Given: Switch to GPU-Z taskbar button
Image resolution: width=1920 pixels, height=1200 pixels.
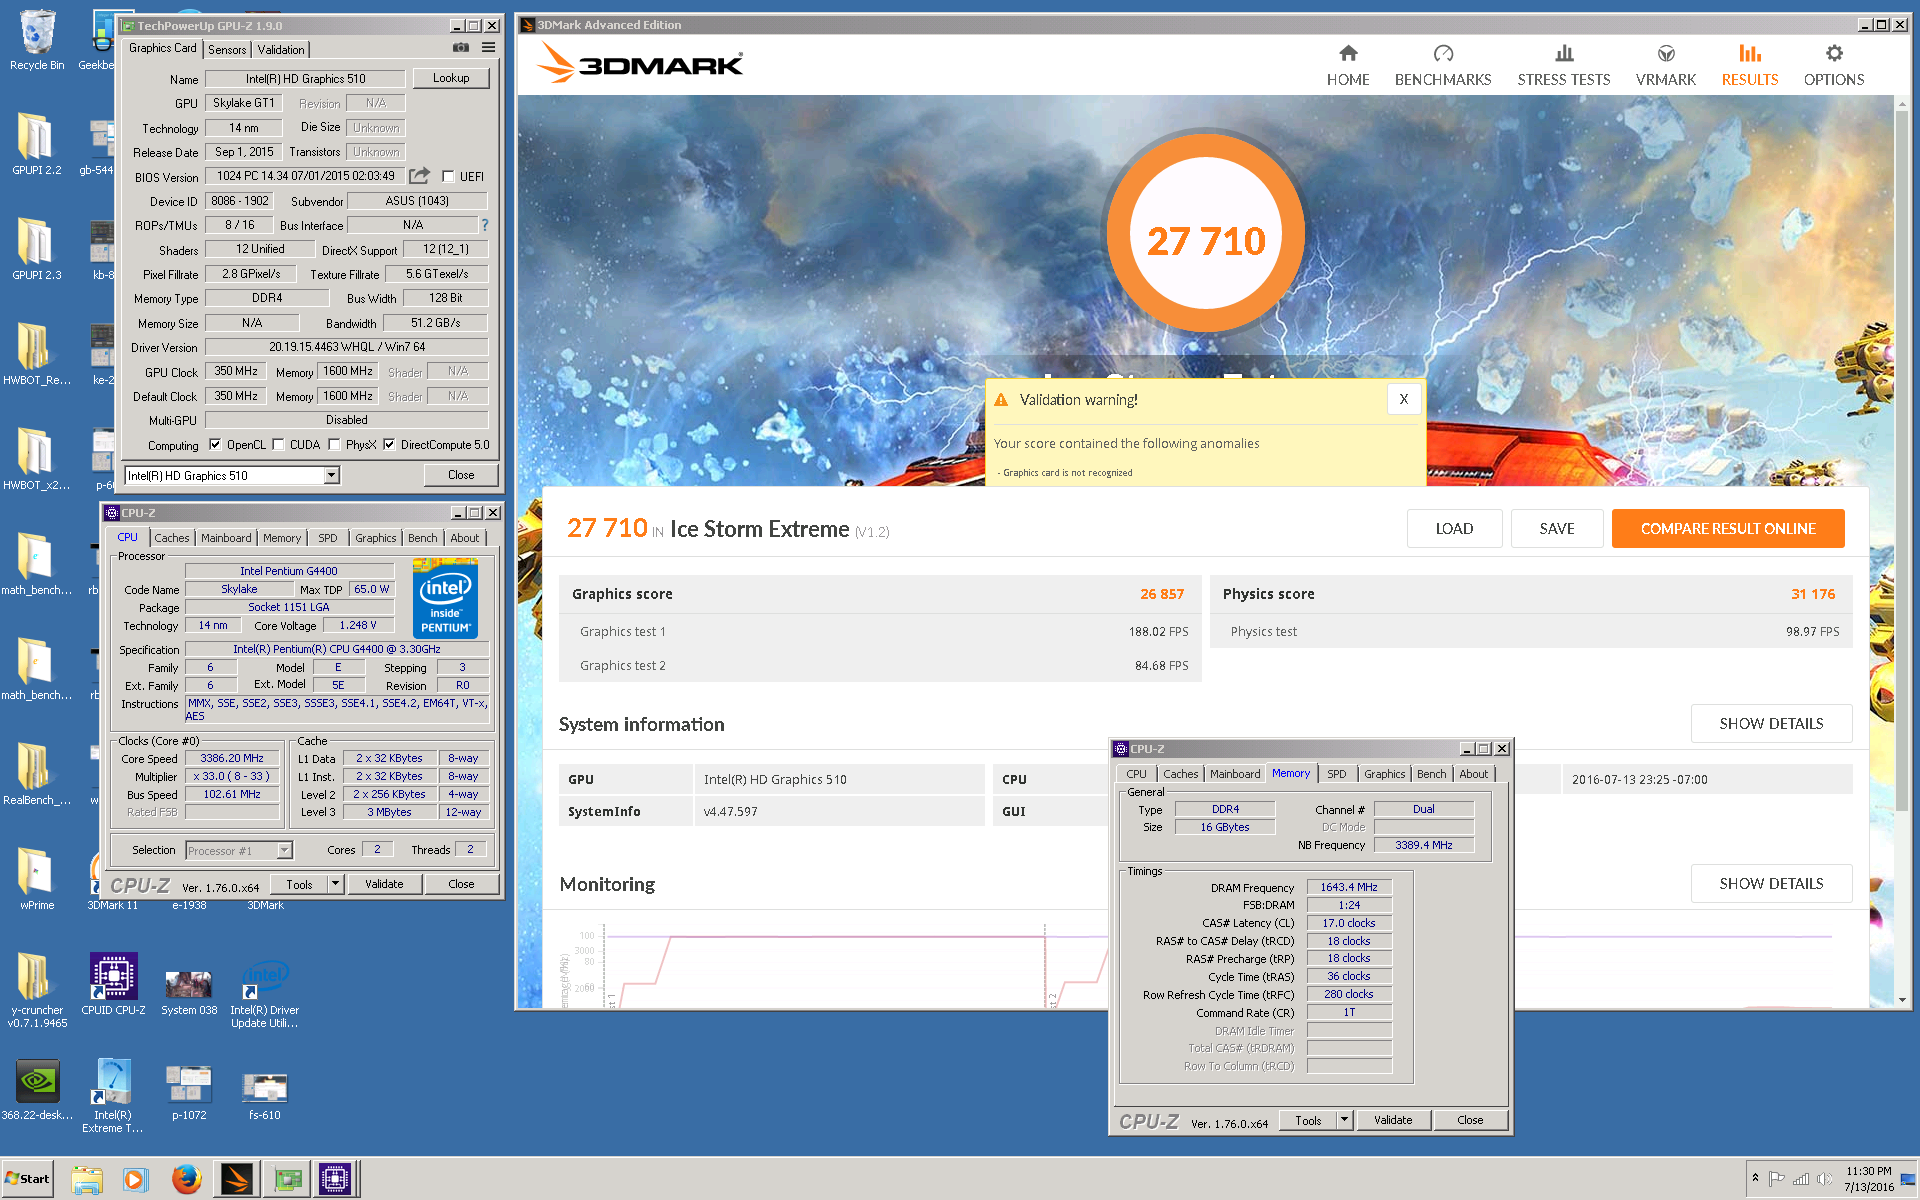Looking at the screenshot, I should (x=288, y=1179).
